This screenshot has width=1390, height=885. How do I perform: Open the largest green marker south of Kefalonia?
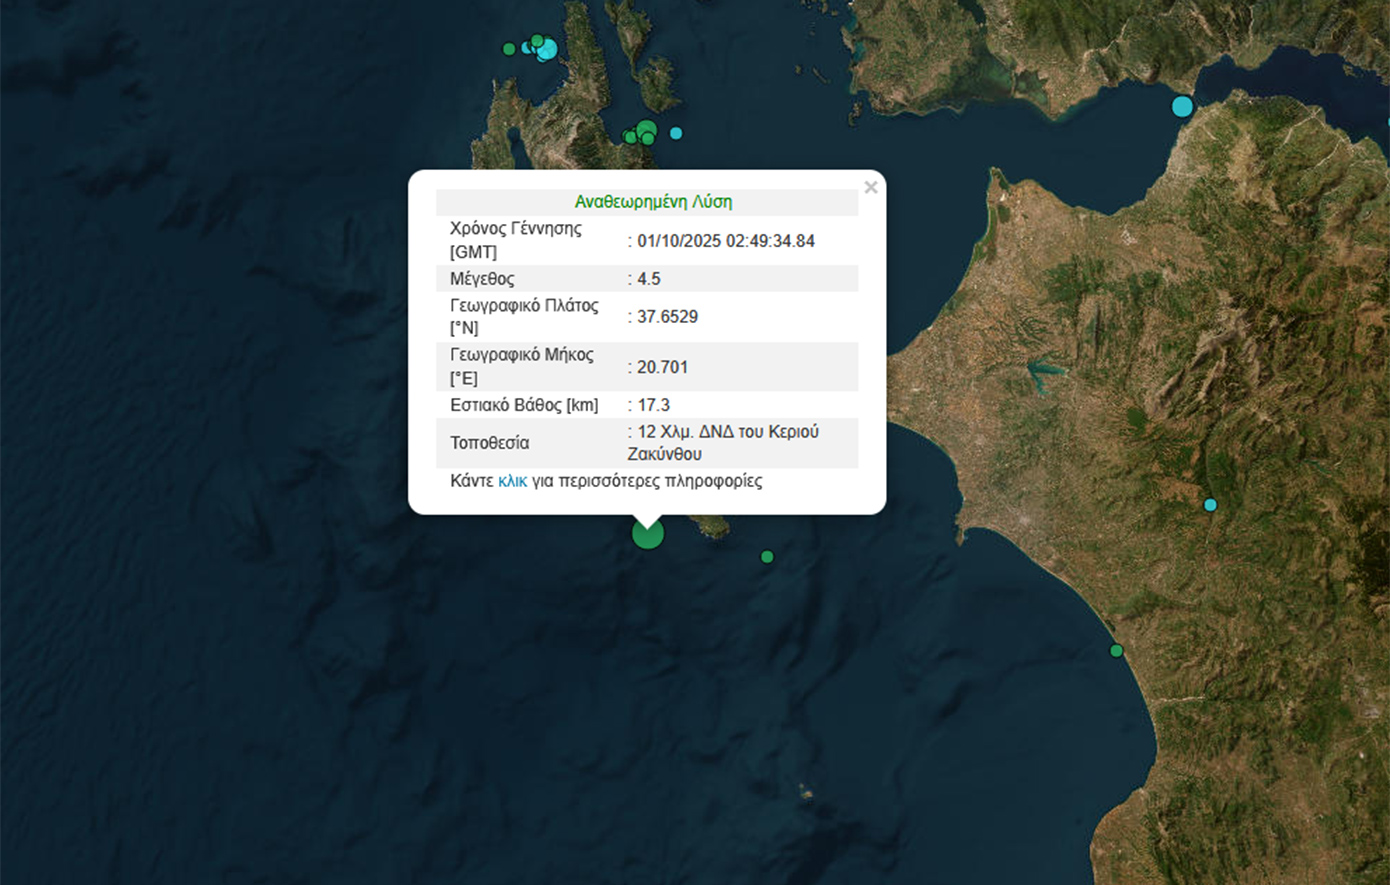(x=646, y=129)
